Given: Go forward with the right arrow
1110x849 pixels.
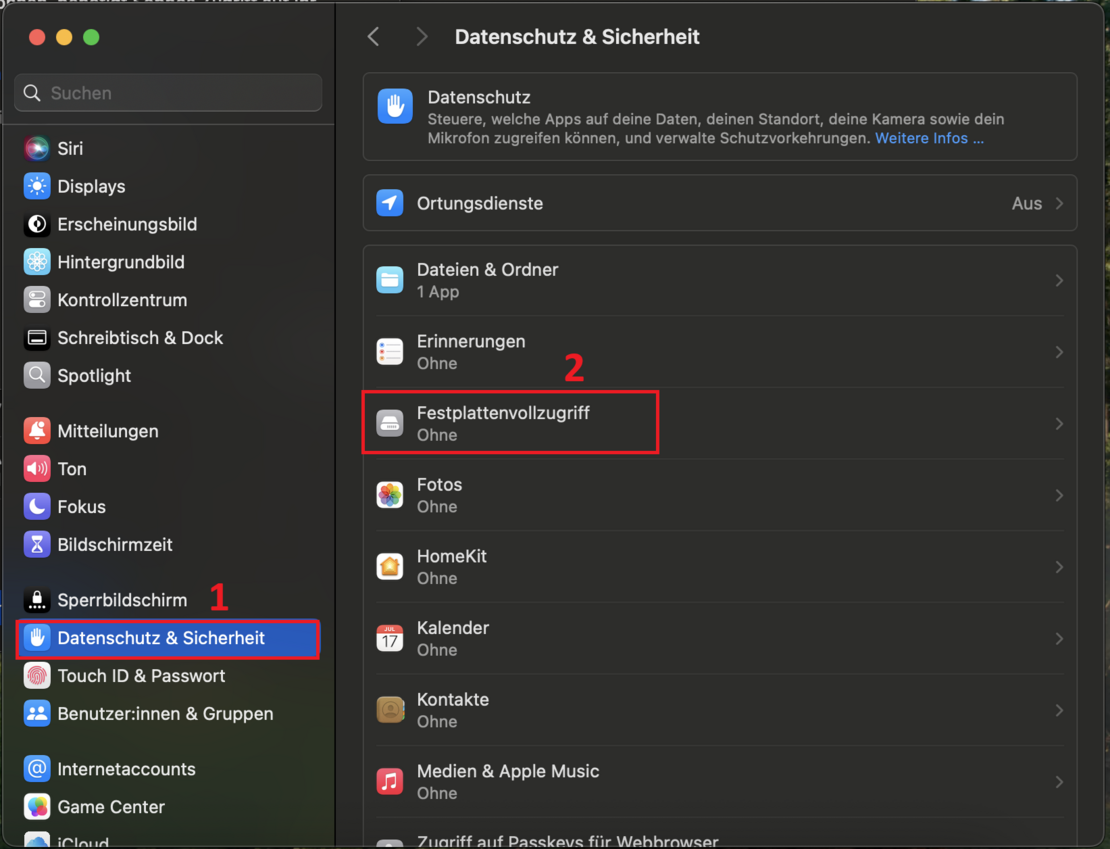Looking at the screenshot, I should click(x=422, y=37).
